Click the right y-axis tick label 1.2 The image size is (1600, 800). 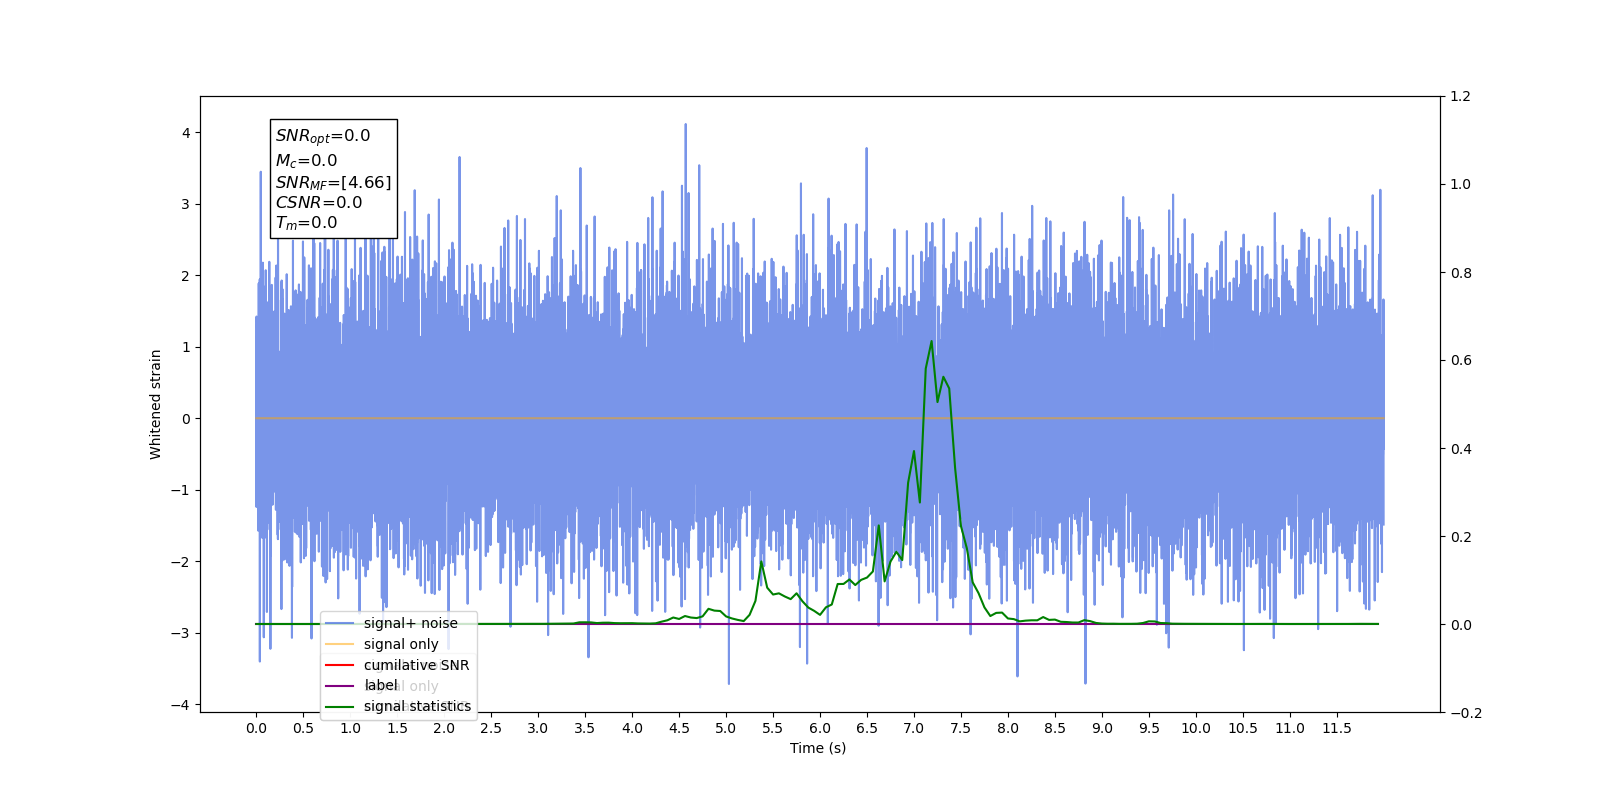click(x=1461, y=97)
